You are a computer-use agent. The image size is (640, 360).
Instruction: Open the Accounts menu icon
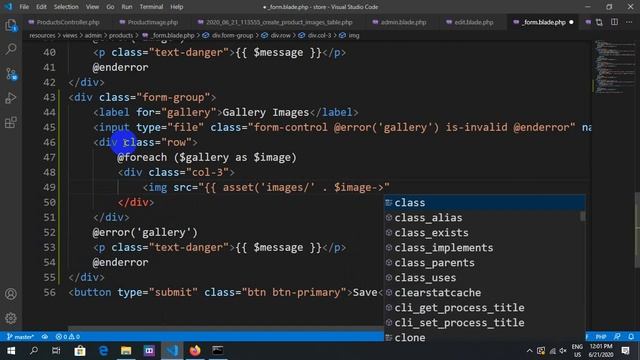pyautogui.click(x=11, y=294)
